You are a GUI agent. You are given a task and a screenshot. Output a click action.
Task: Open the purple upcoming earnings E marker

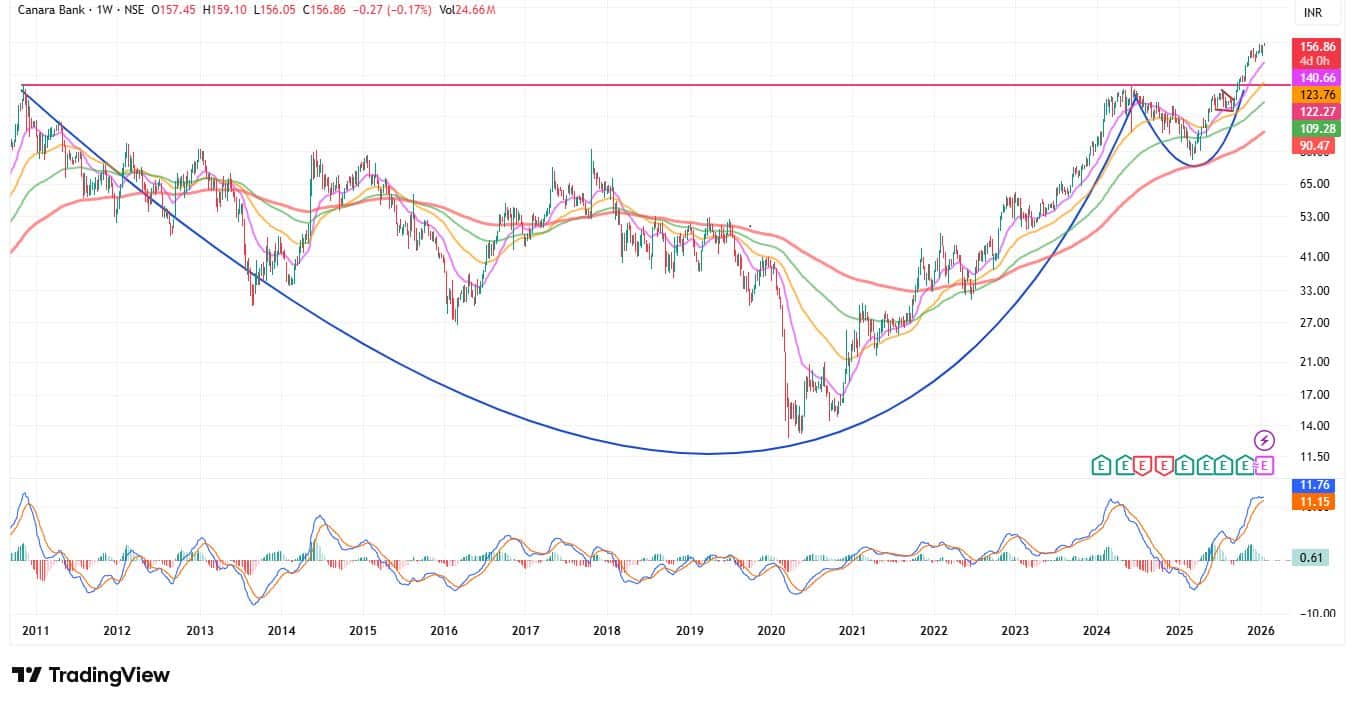pyautogui.click(x=1265, y=464)
